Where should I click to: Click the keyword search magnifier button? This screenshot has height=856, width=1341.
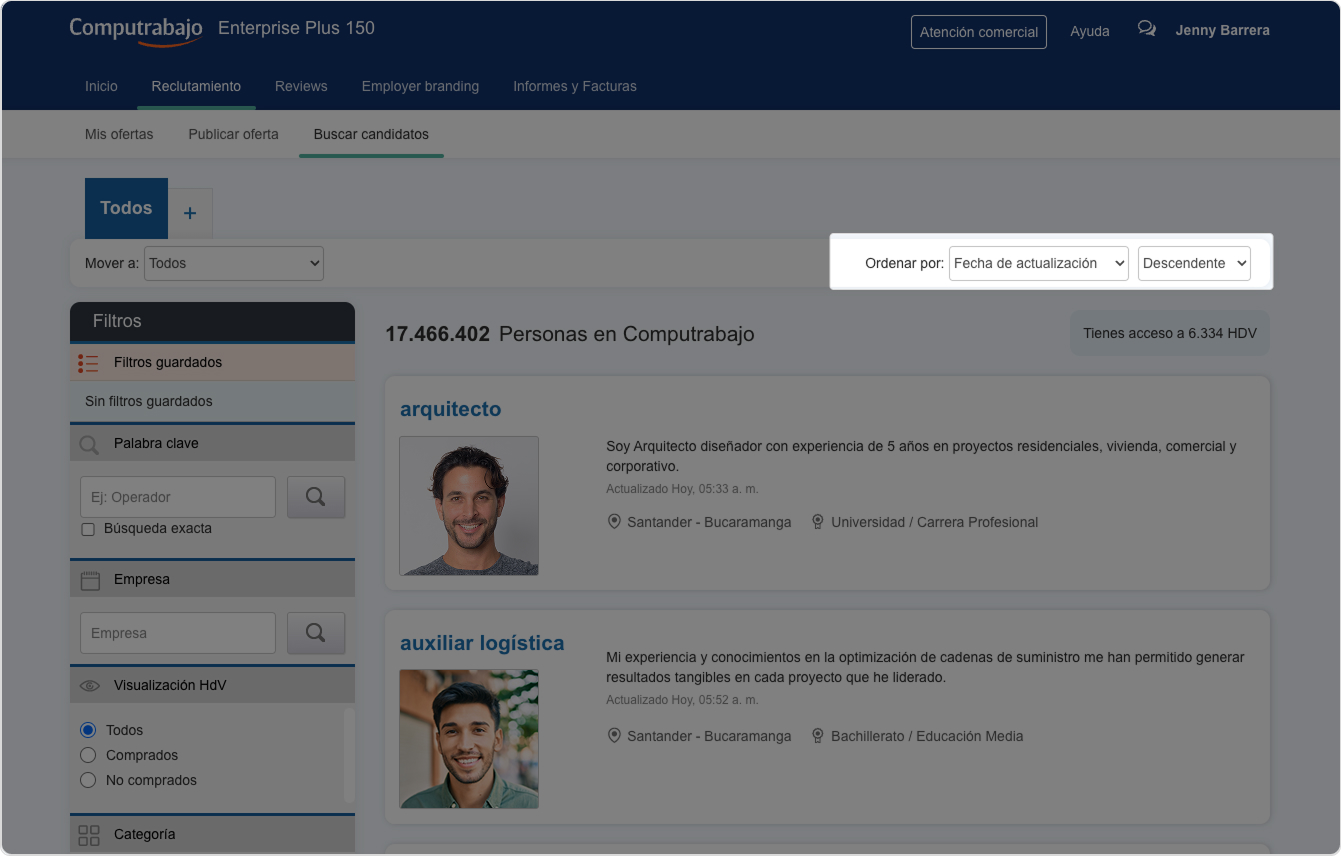[x=316, y=497]
